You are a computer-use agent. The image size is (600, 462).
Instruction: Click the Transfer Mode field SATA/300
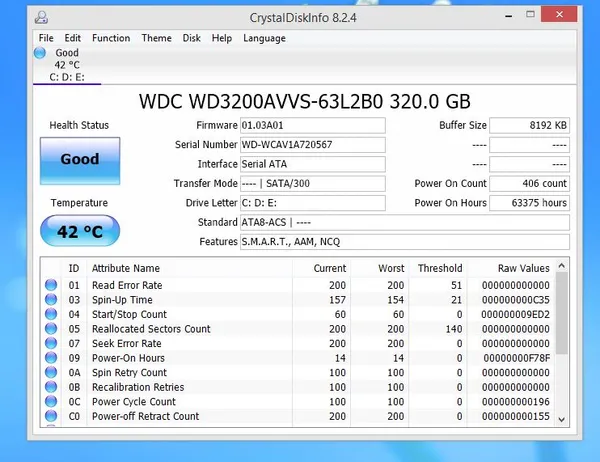(313, 184)
